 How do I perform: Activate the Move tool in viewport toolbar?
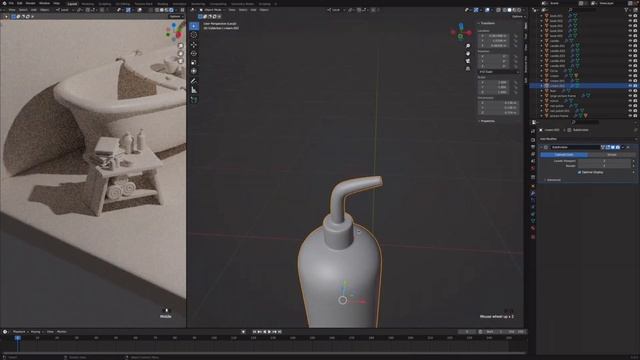194,44
